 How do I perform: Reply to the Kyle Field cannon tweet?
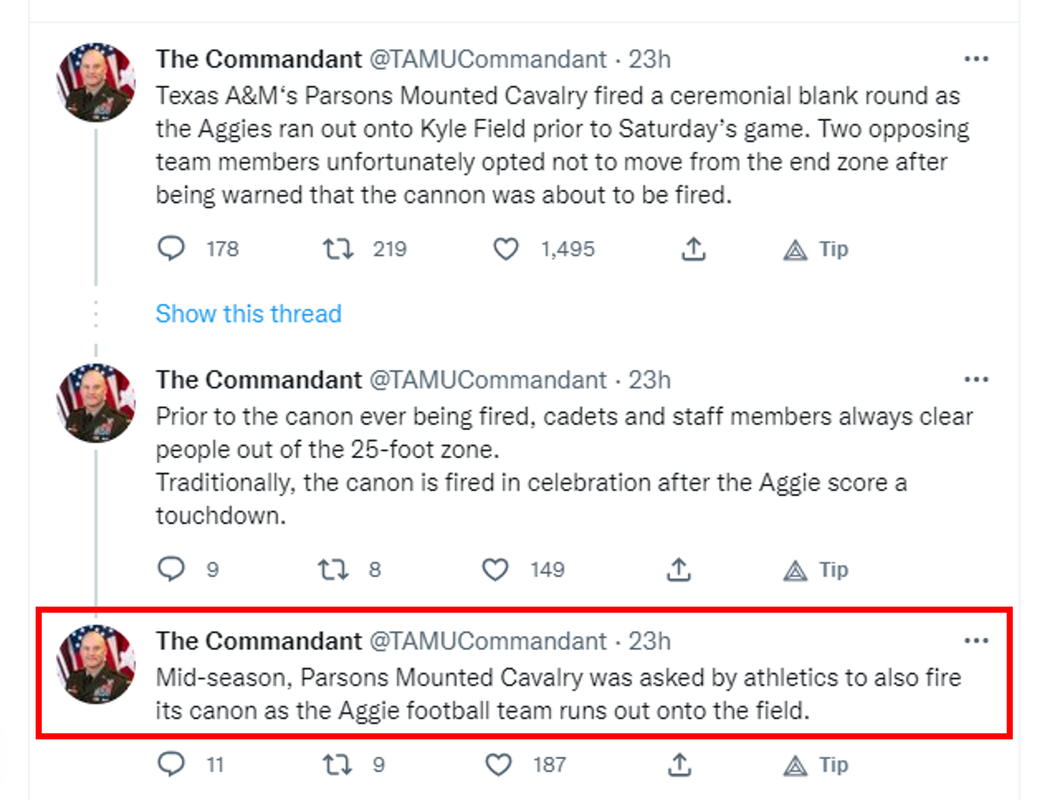point(172,249)
